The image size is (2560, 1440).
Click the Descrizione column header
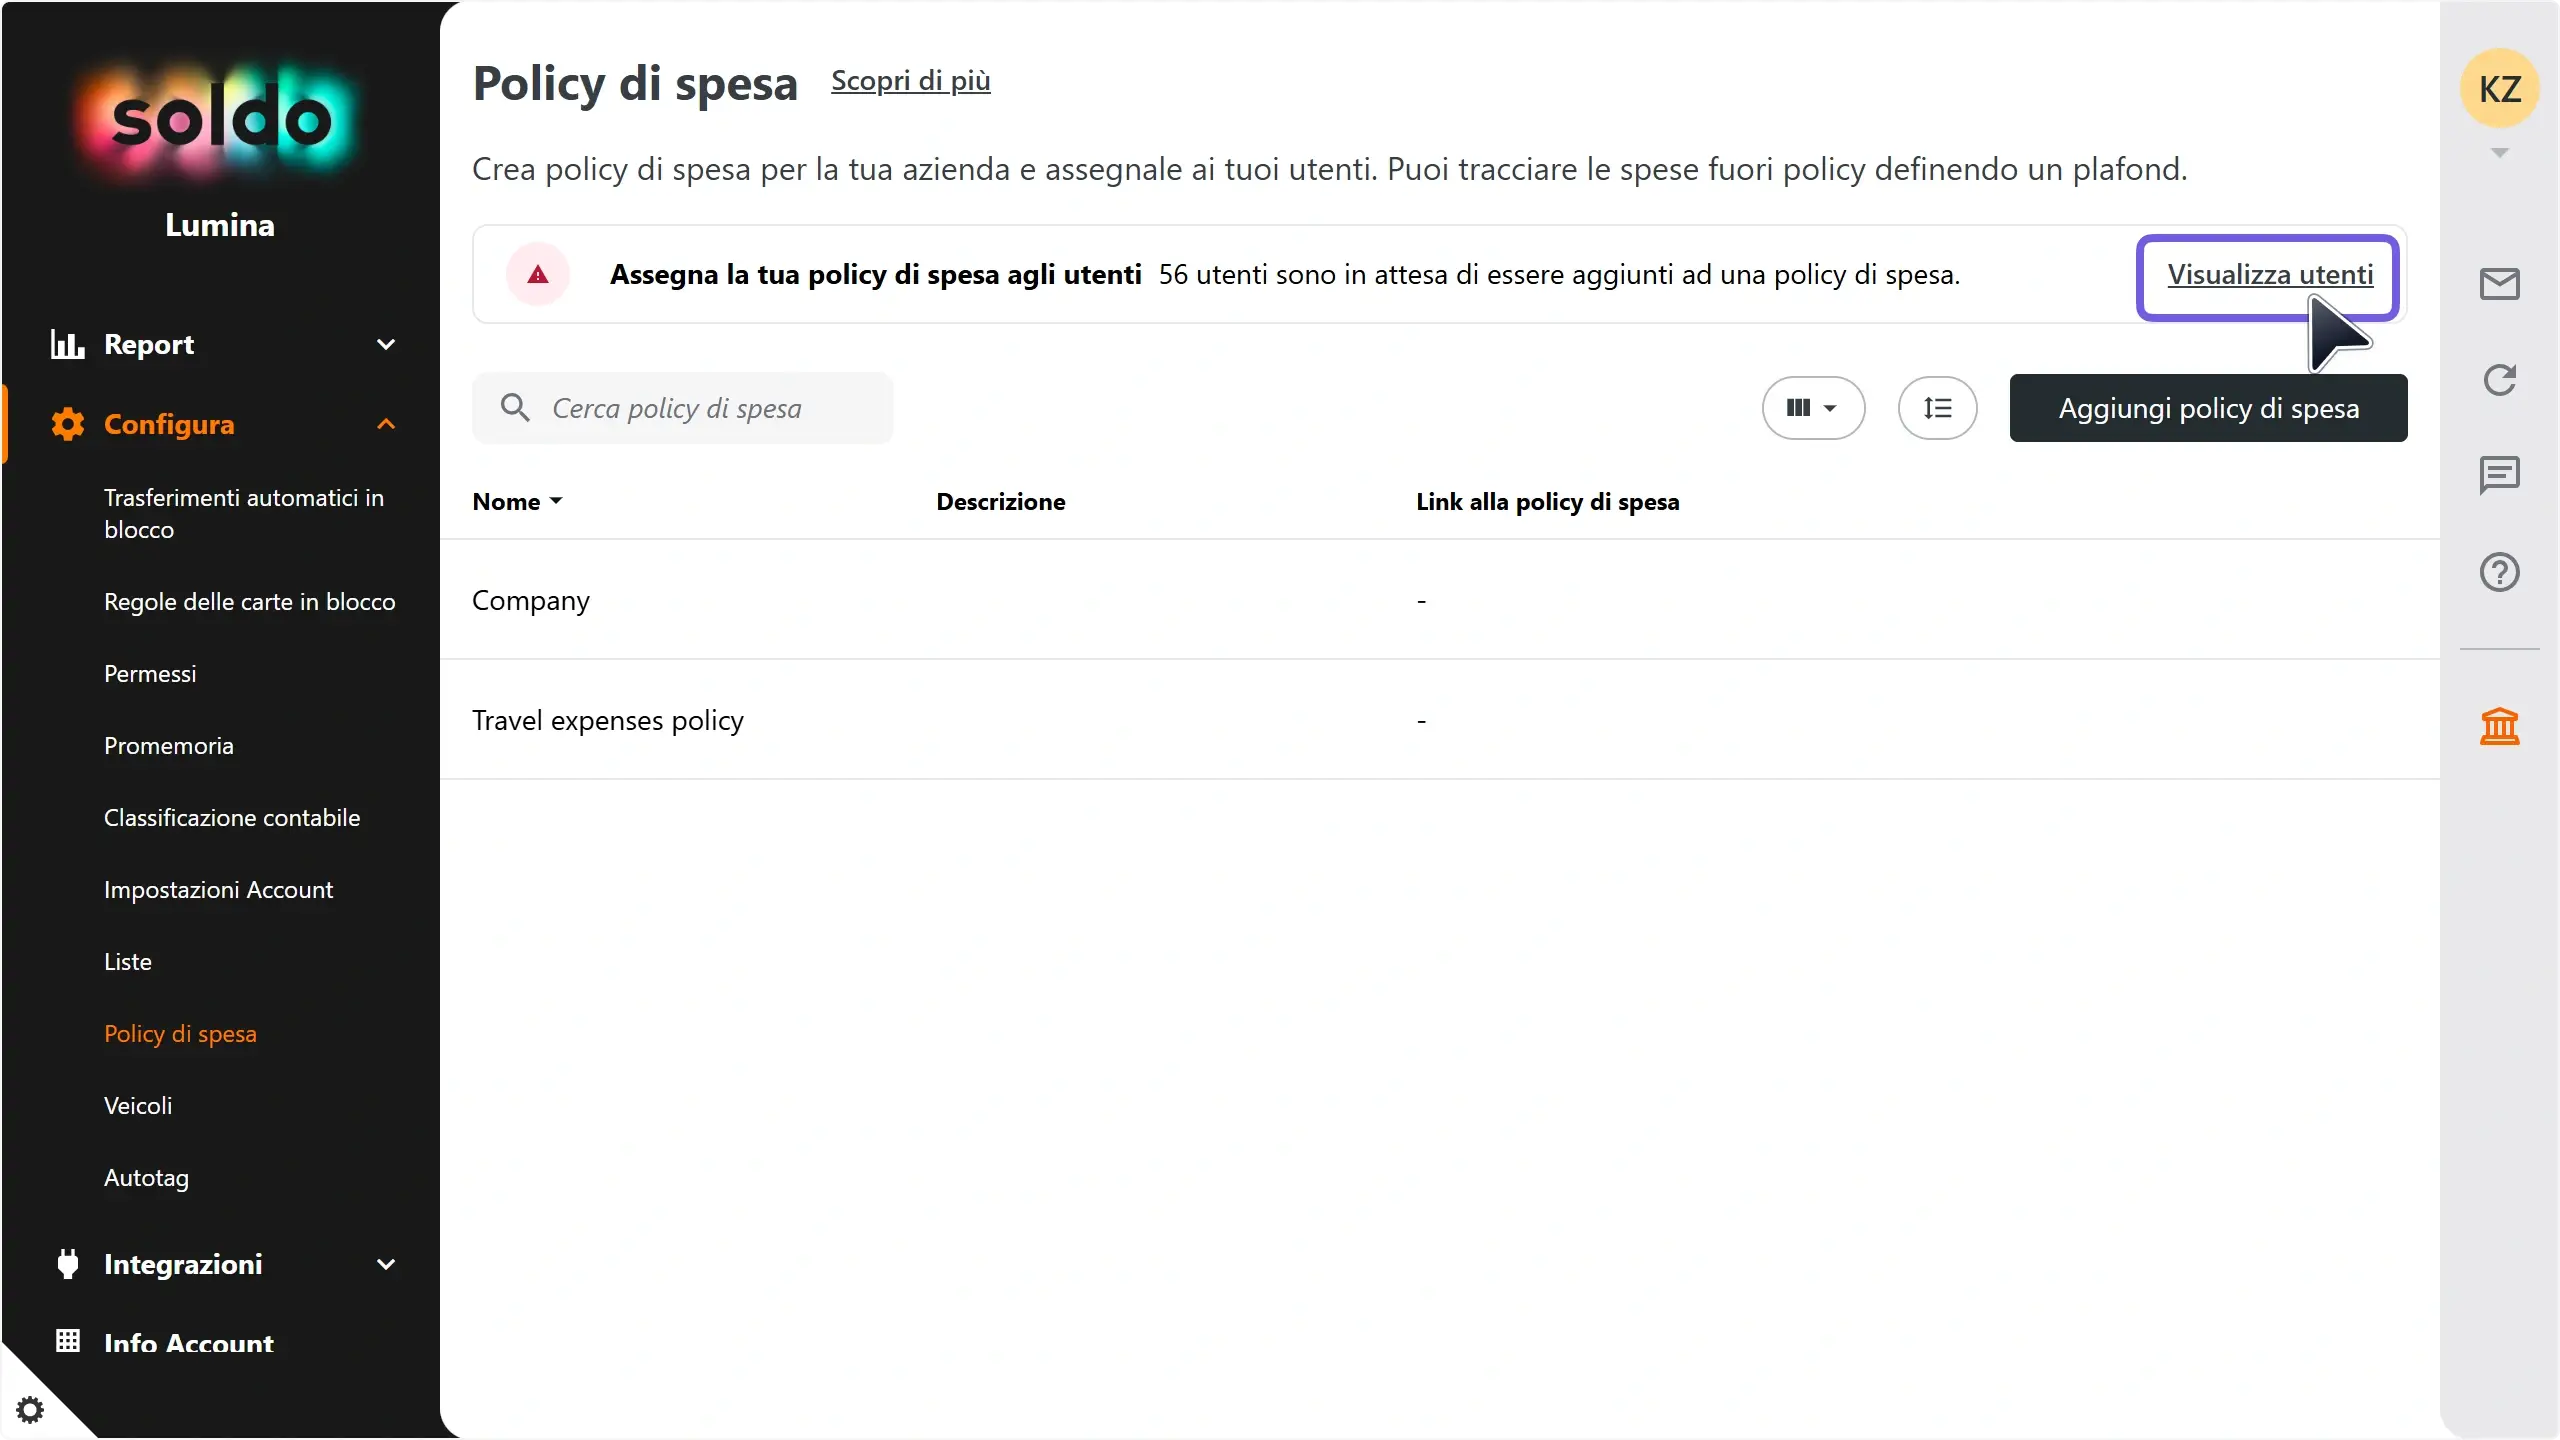[x=1000, y=501]
